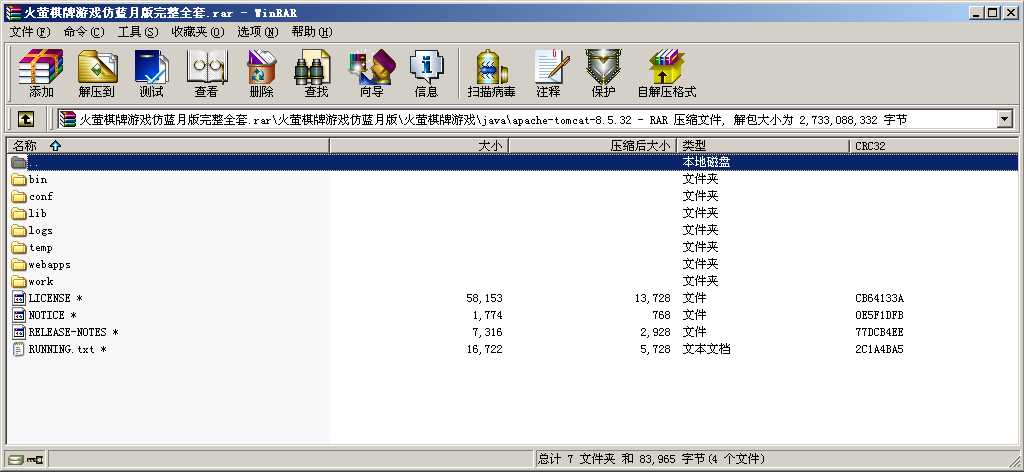Select the work folder
Viewport: 1024px width, 472px height.
(x=33, y=281)
